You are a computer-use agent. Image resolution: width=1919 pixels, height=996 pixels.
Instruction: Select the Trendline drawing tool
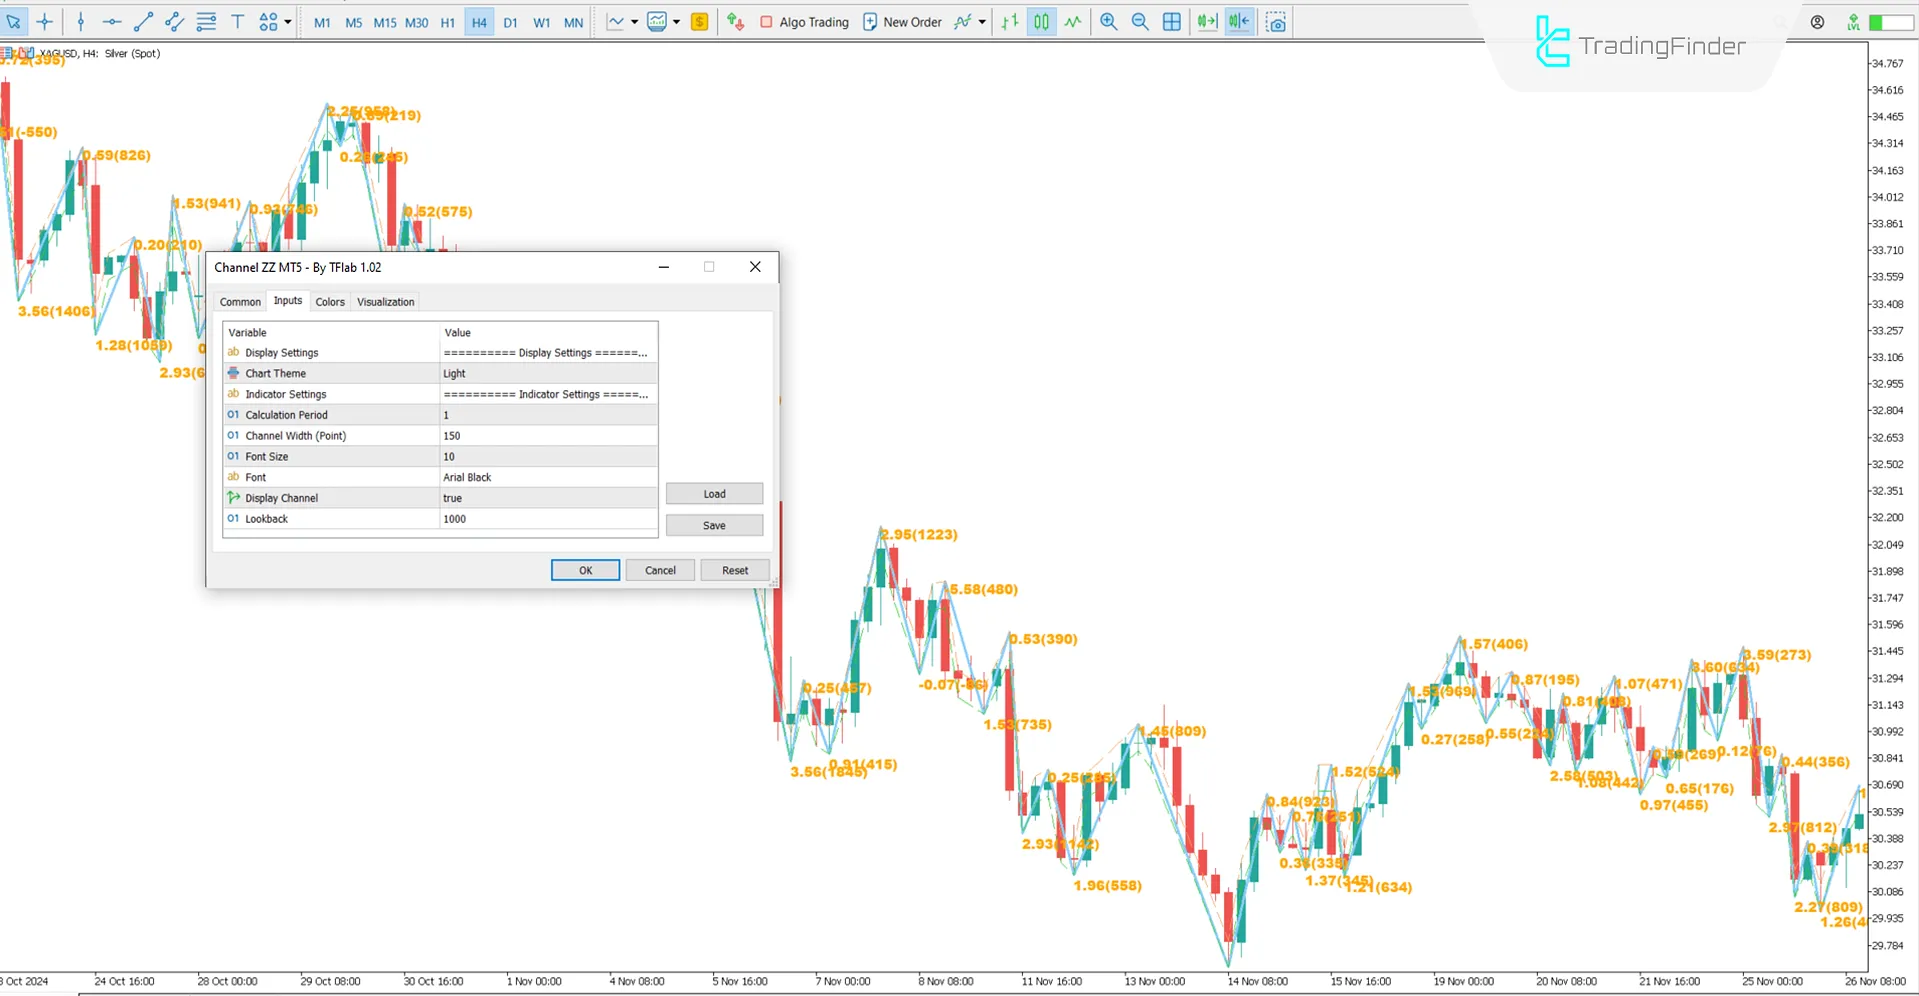pos(143,21)
